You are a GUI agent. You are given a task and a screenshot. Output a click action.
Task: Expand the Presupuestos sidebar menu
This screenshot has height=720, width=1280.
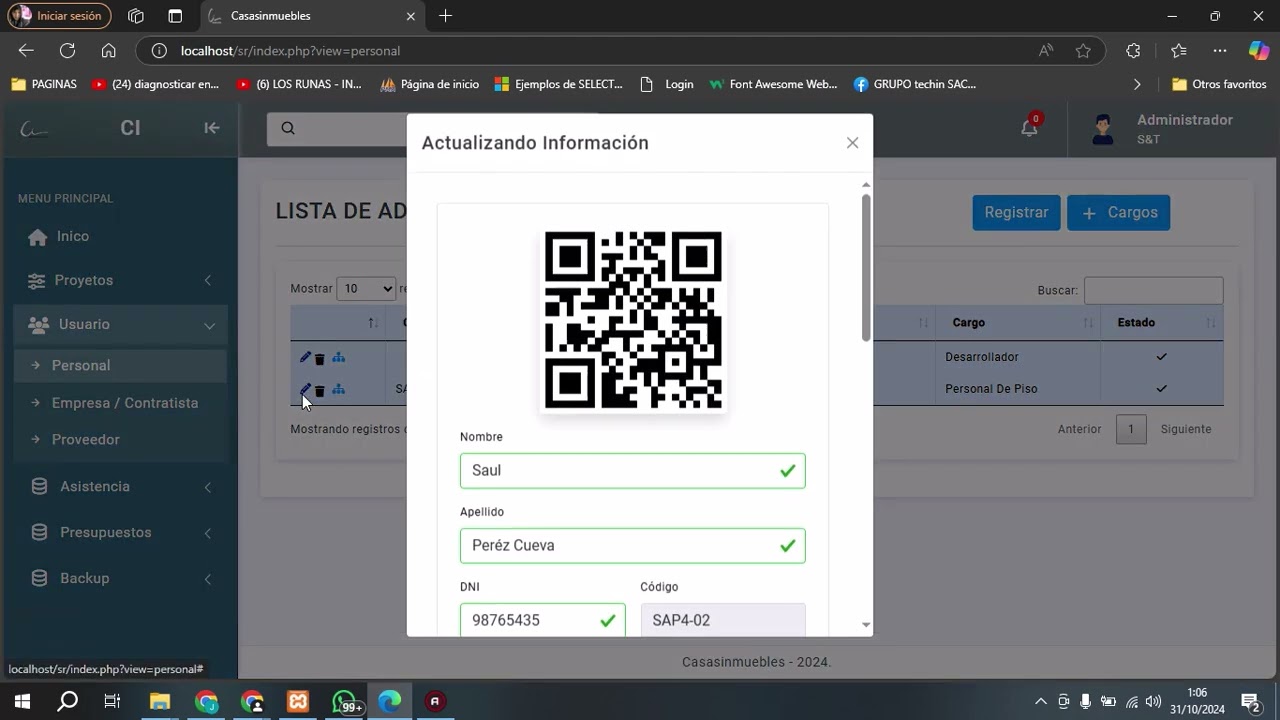[121, 533]
